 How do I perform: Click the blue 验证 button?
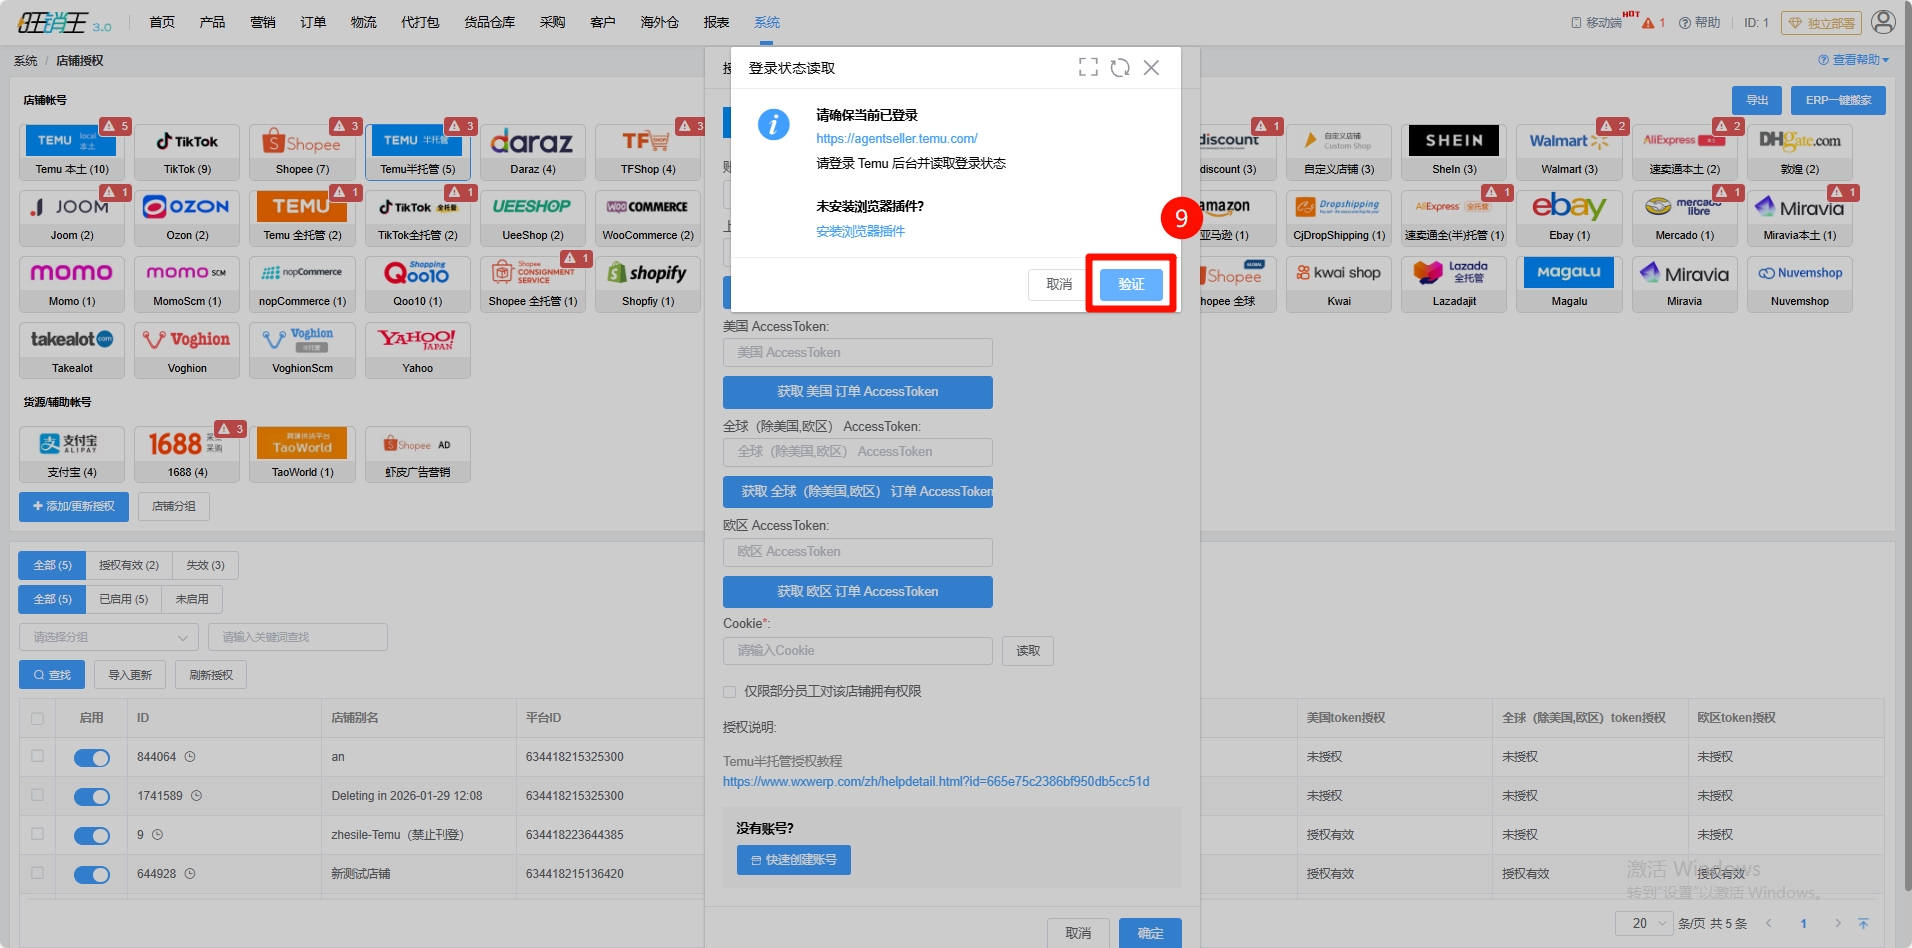pyautogui.click(x=1131, y=284)
